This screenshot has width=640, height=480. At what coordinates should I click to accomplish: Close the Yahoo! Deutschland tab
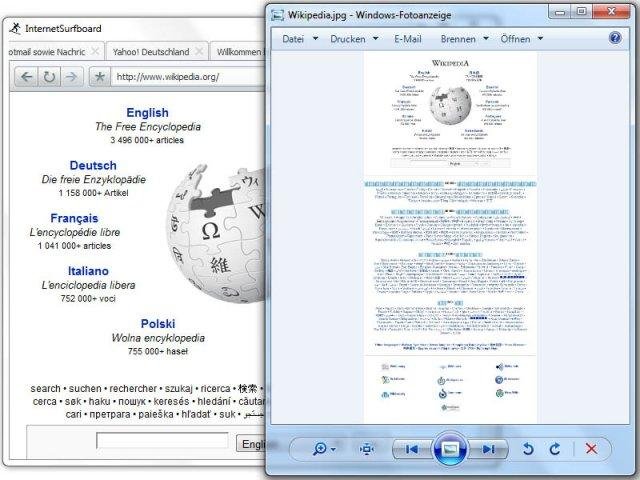tap(199, 51)
